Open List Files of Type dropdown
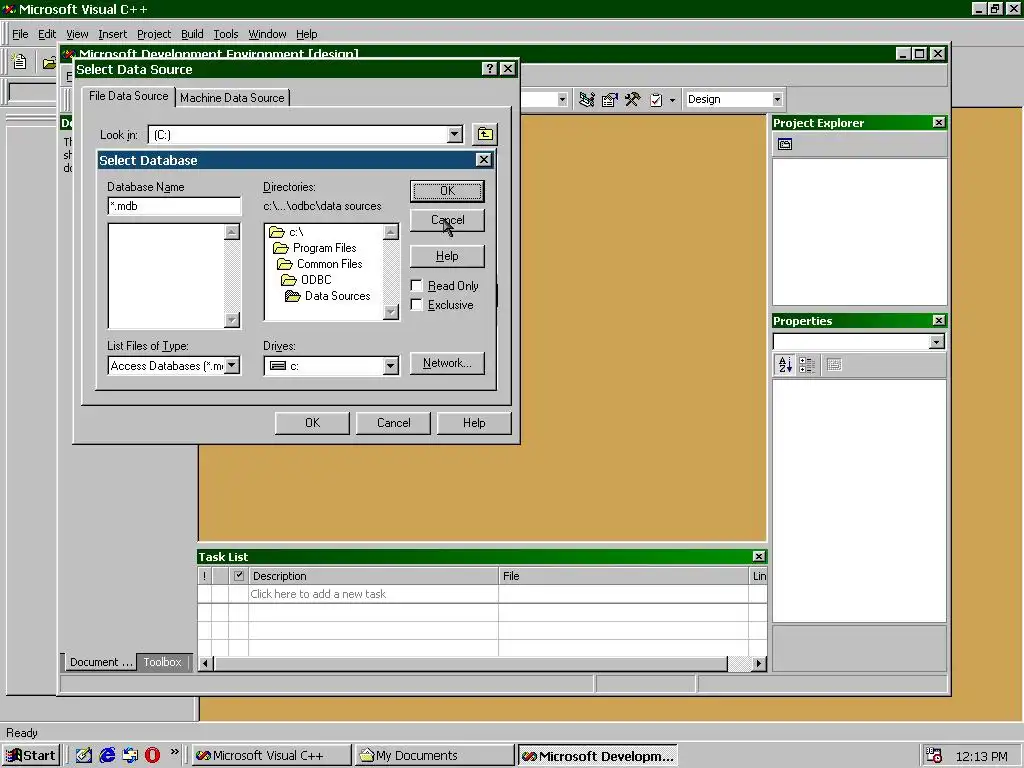This screenshot has height=768, width=1024. [232, 365]
